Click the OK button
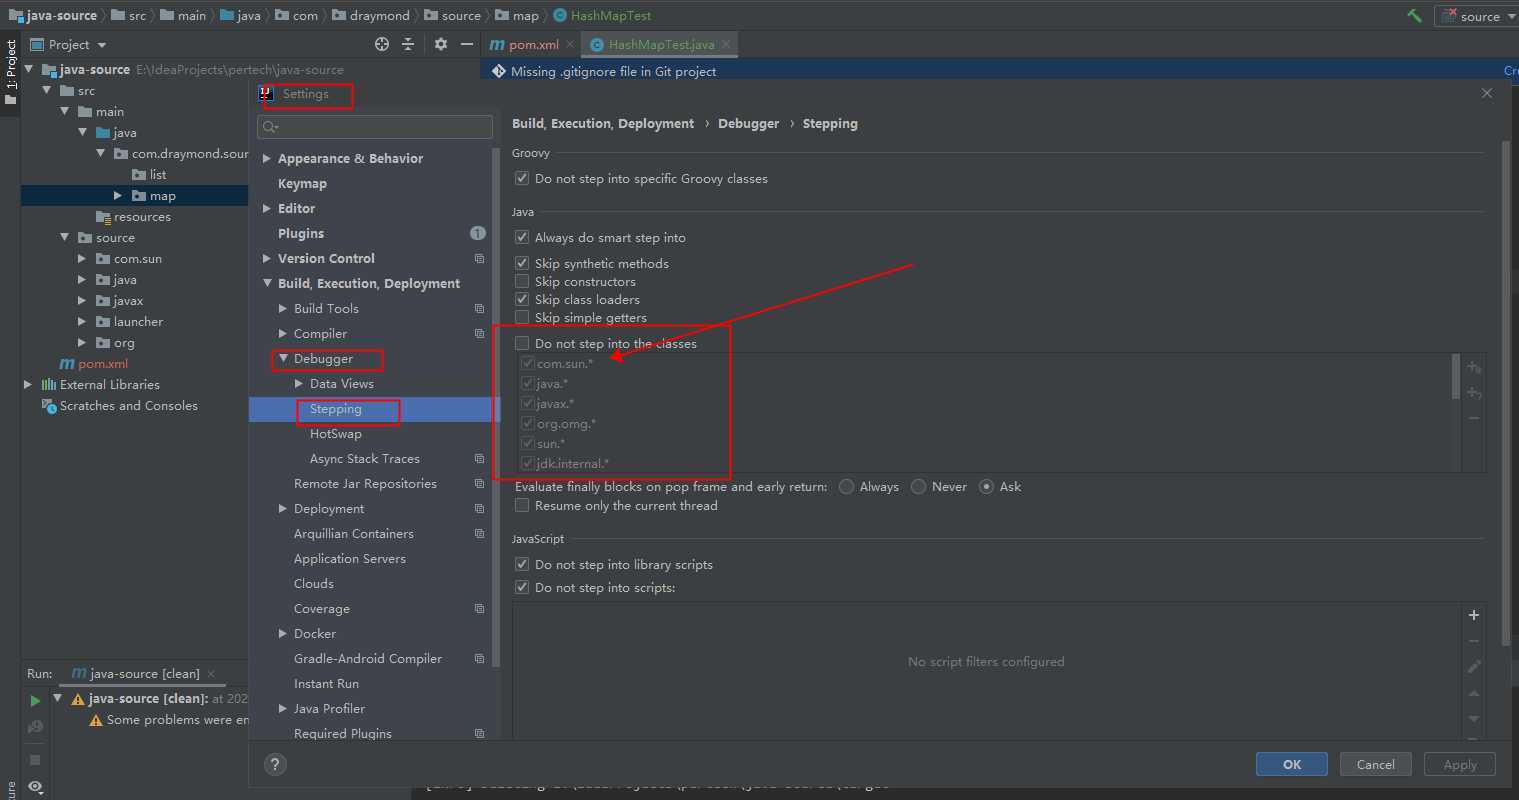 1292,764
